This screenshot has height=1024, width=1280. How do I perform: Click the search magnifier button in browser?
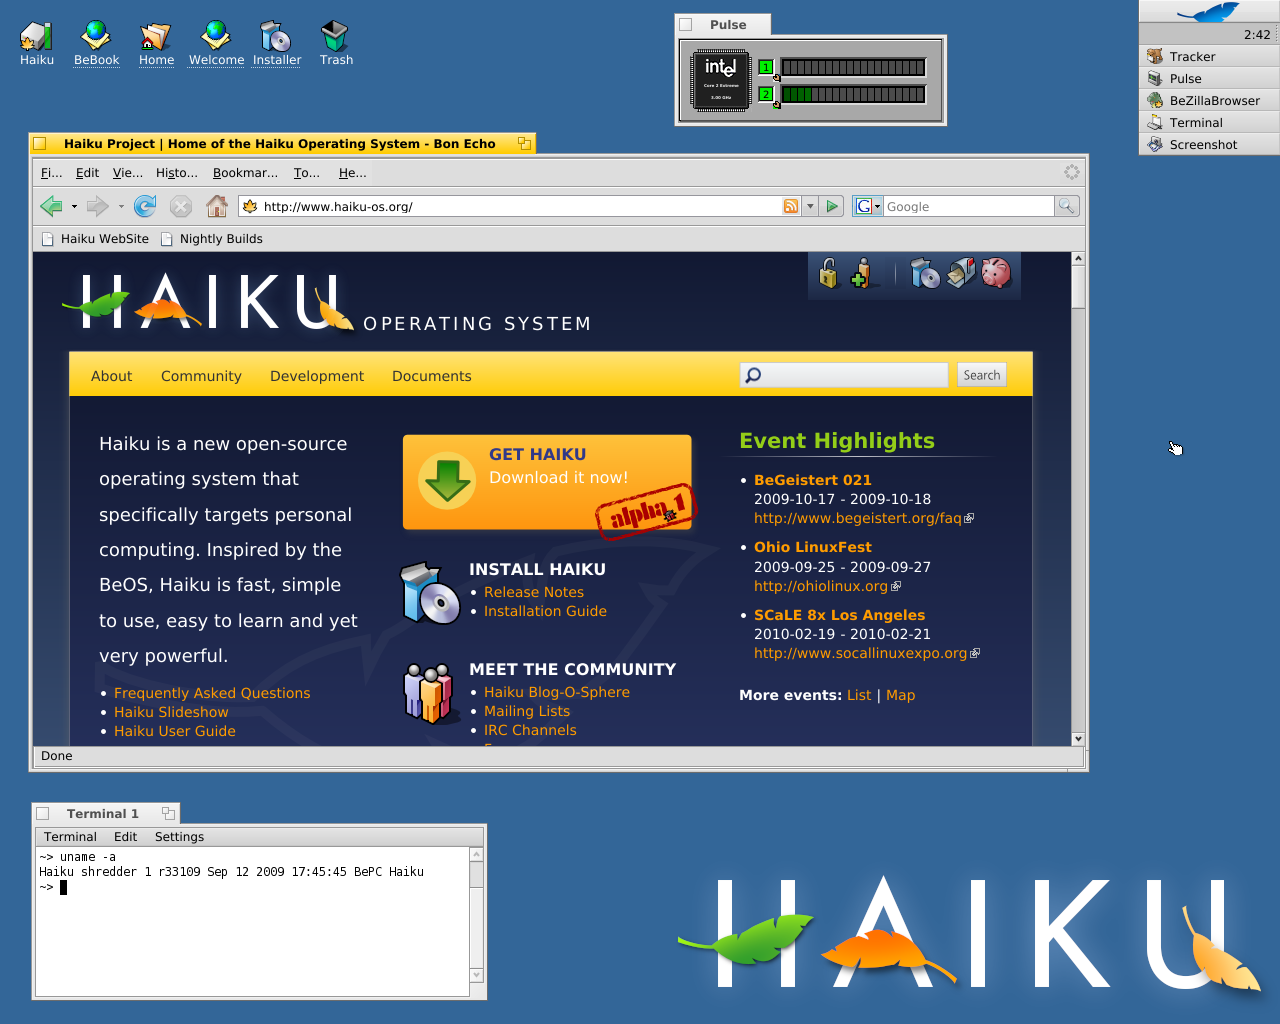pos(1067,206)
